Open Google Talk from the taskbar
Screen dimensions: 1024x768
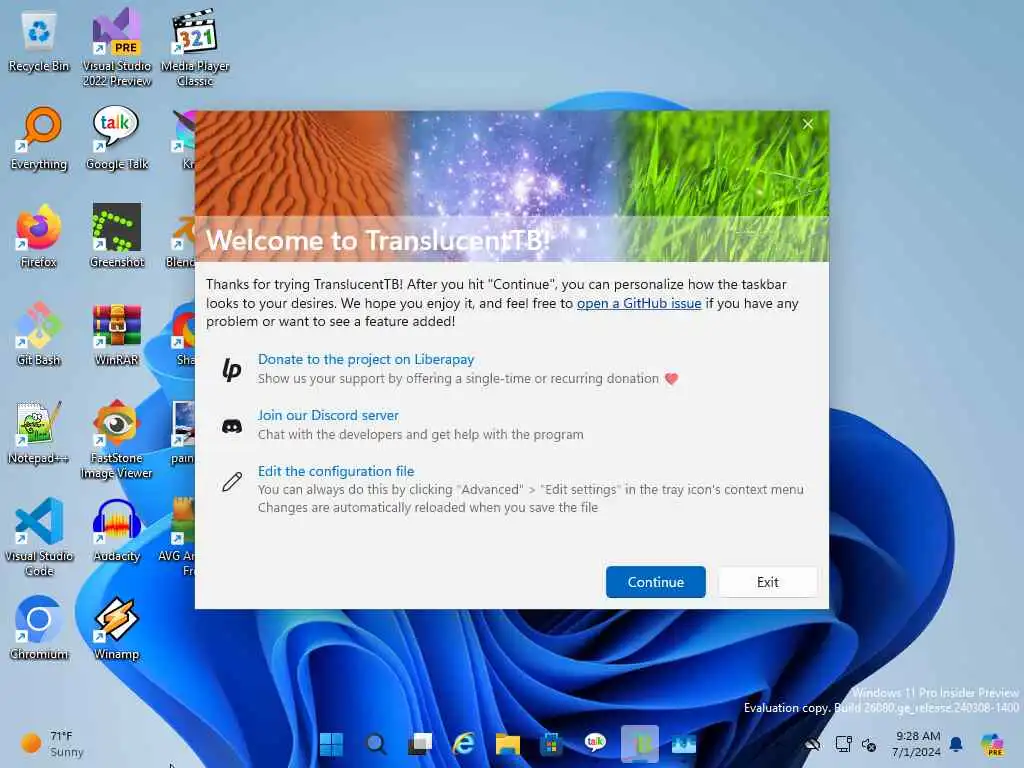595,744
